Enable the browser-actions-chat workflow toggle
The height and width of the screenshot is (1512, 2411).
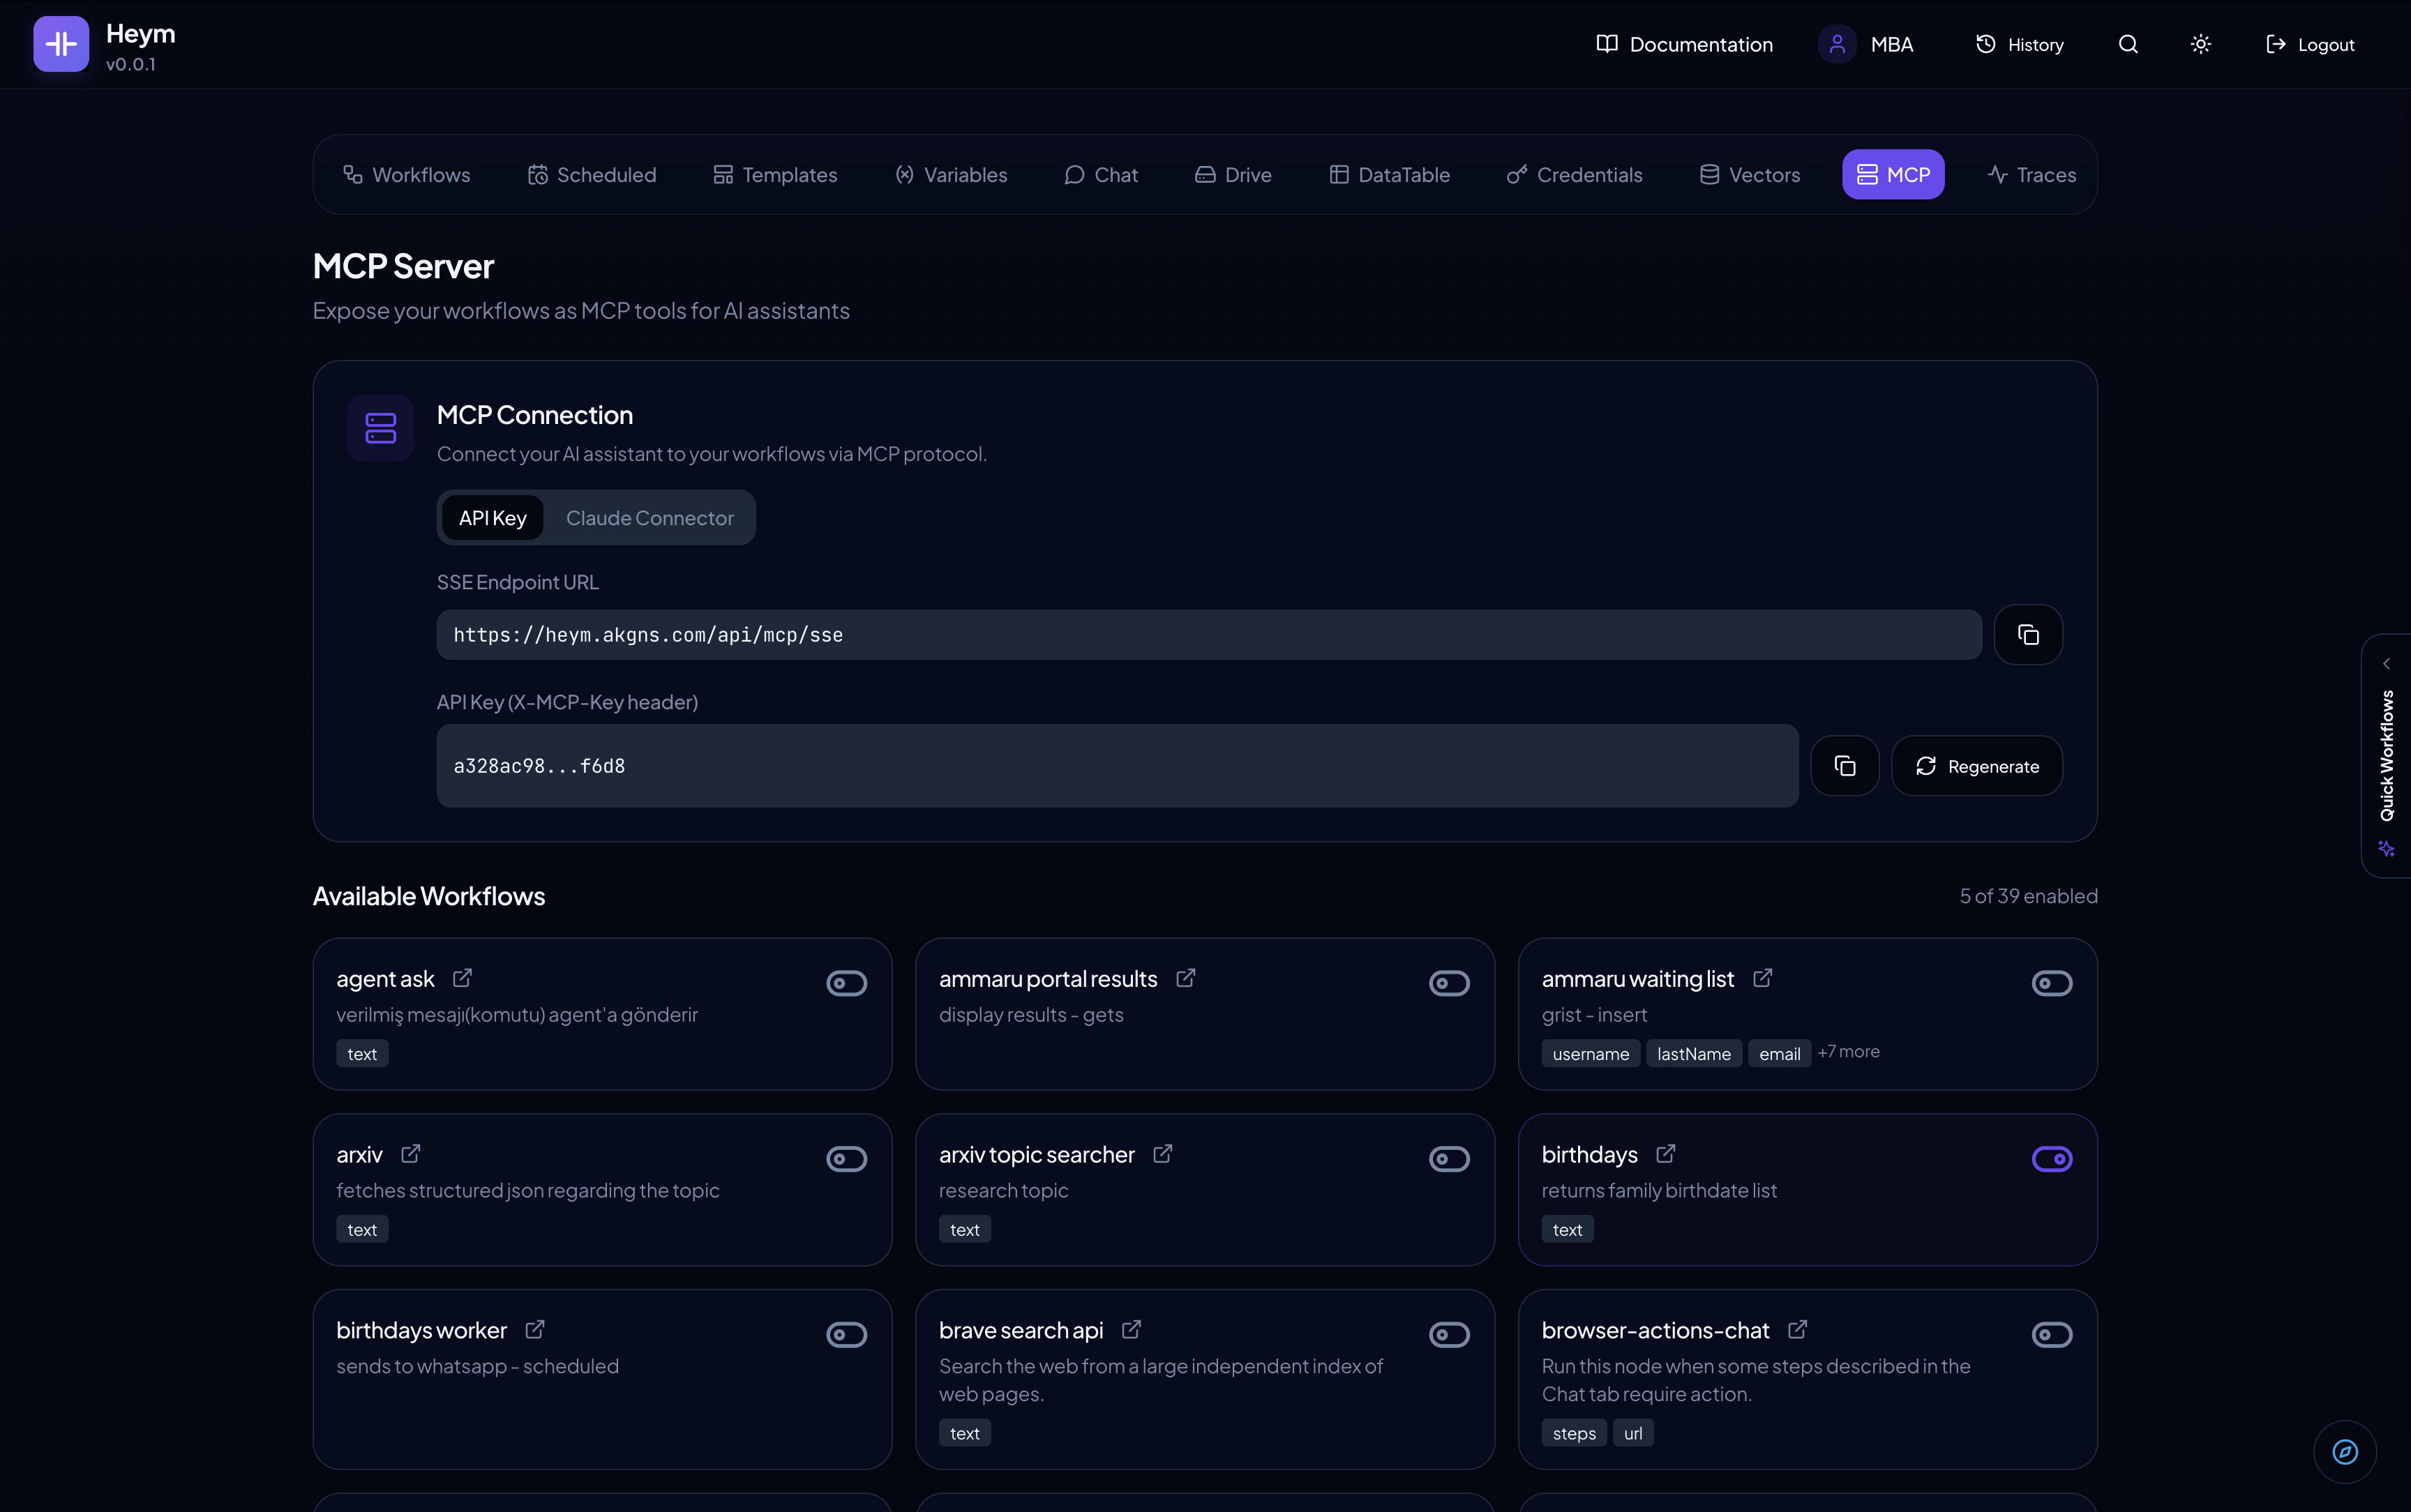point(2051,1335)
